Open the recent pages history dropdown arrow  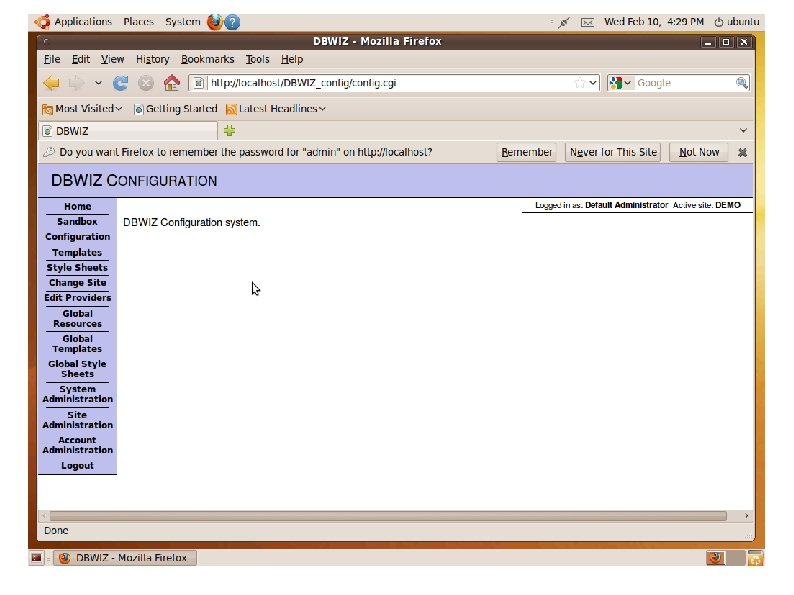pyautogui.click(x=98, y=83)
